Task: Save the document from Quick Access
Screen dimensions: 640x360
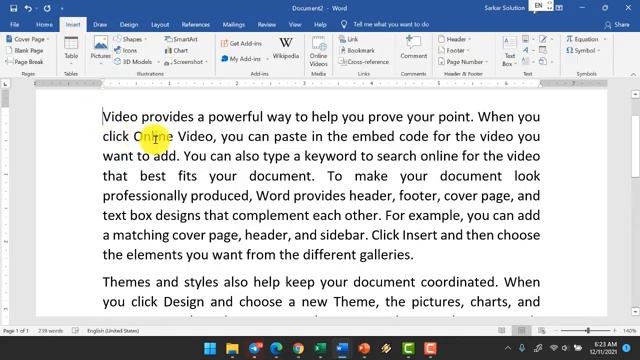Action: tap(13, 8)
